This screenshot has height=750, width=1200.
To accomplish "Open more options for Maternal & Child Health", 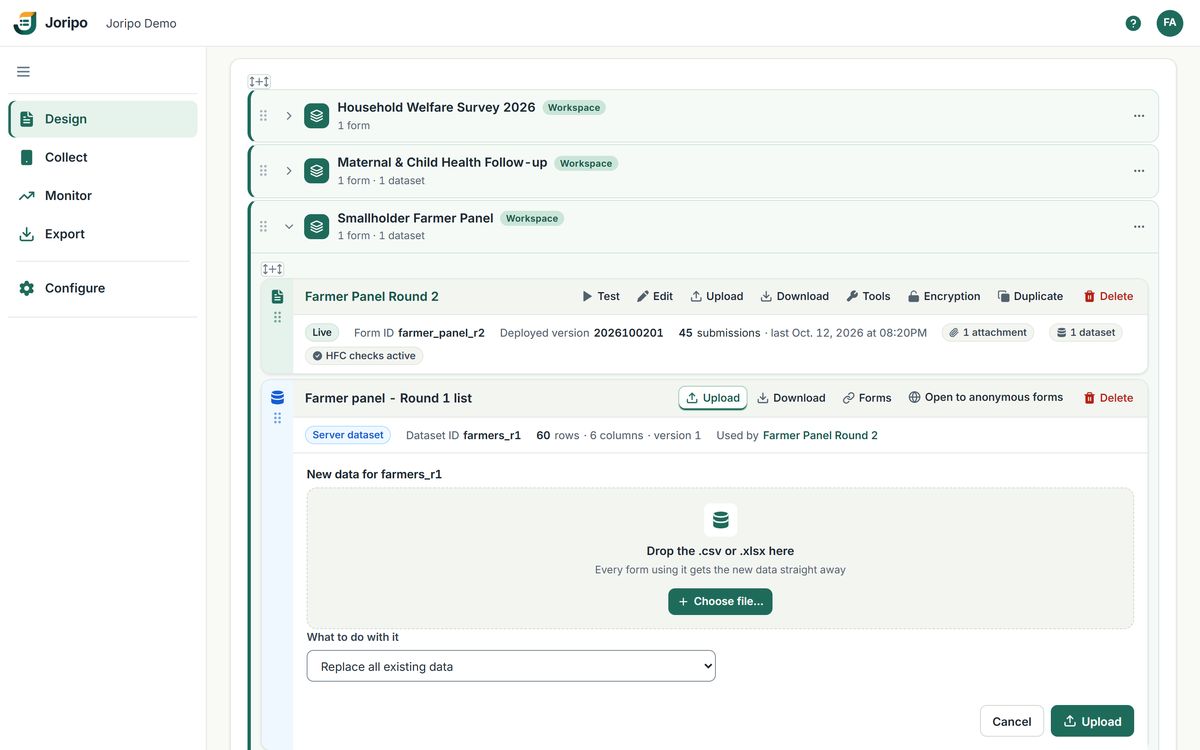I will coord(1139,171).
